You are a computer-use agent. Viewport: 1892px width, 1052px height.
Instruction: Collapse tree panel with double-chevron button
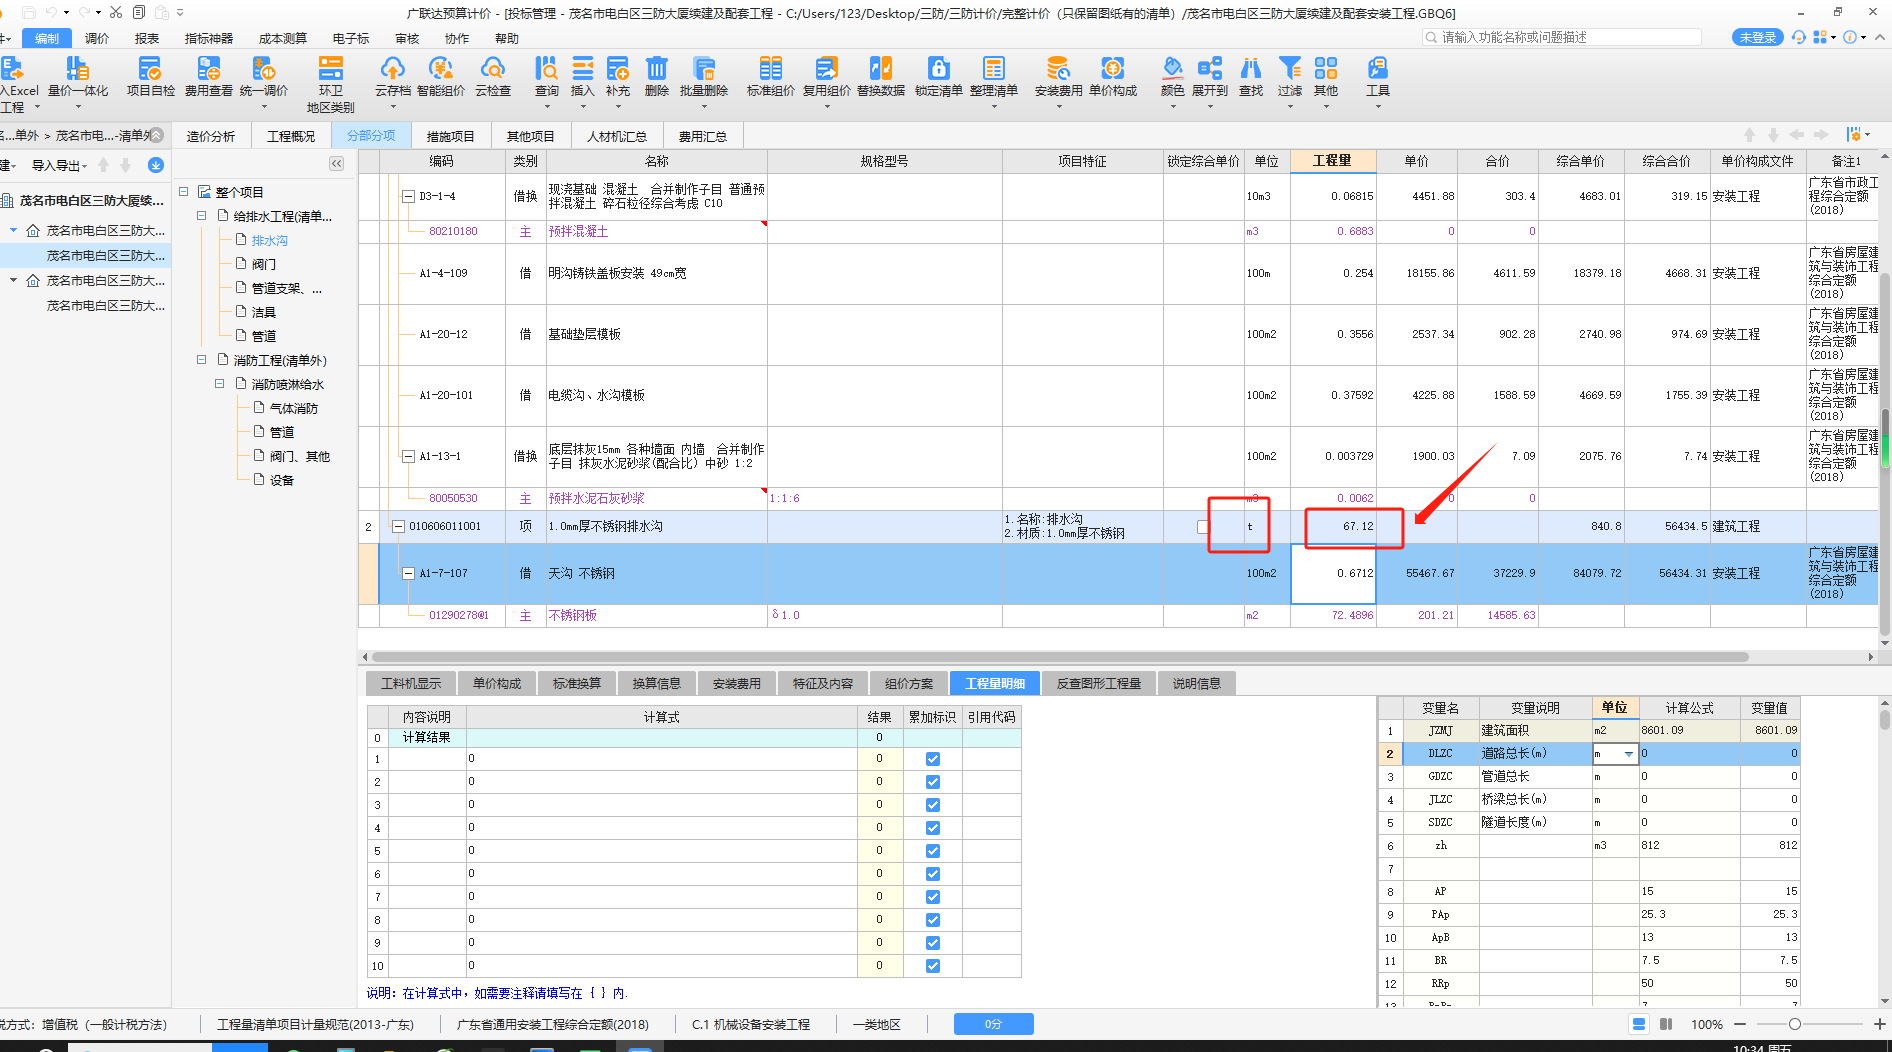[336, 163]
